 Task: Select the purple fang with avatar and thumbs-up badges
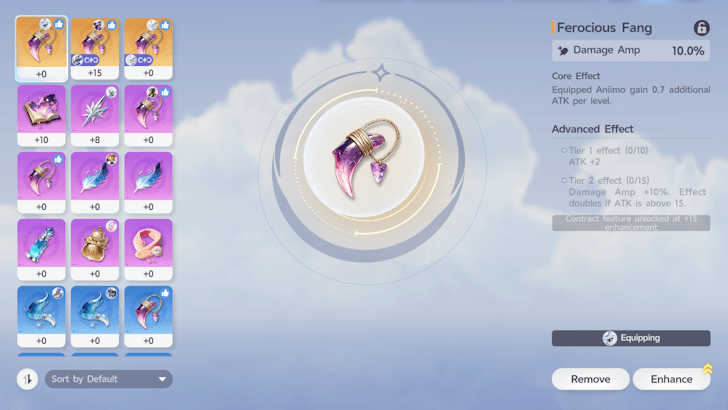149,116
